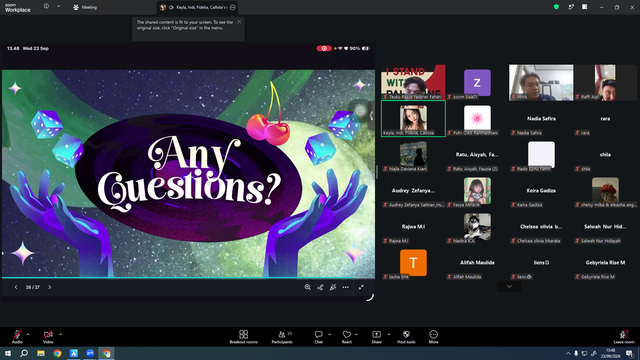Show more participants with the down chevron
Viewport: 640px width, 360px height.
tap(509, 286)
